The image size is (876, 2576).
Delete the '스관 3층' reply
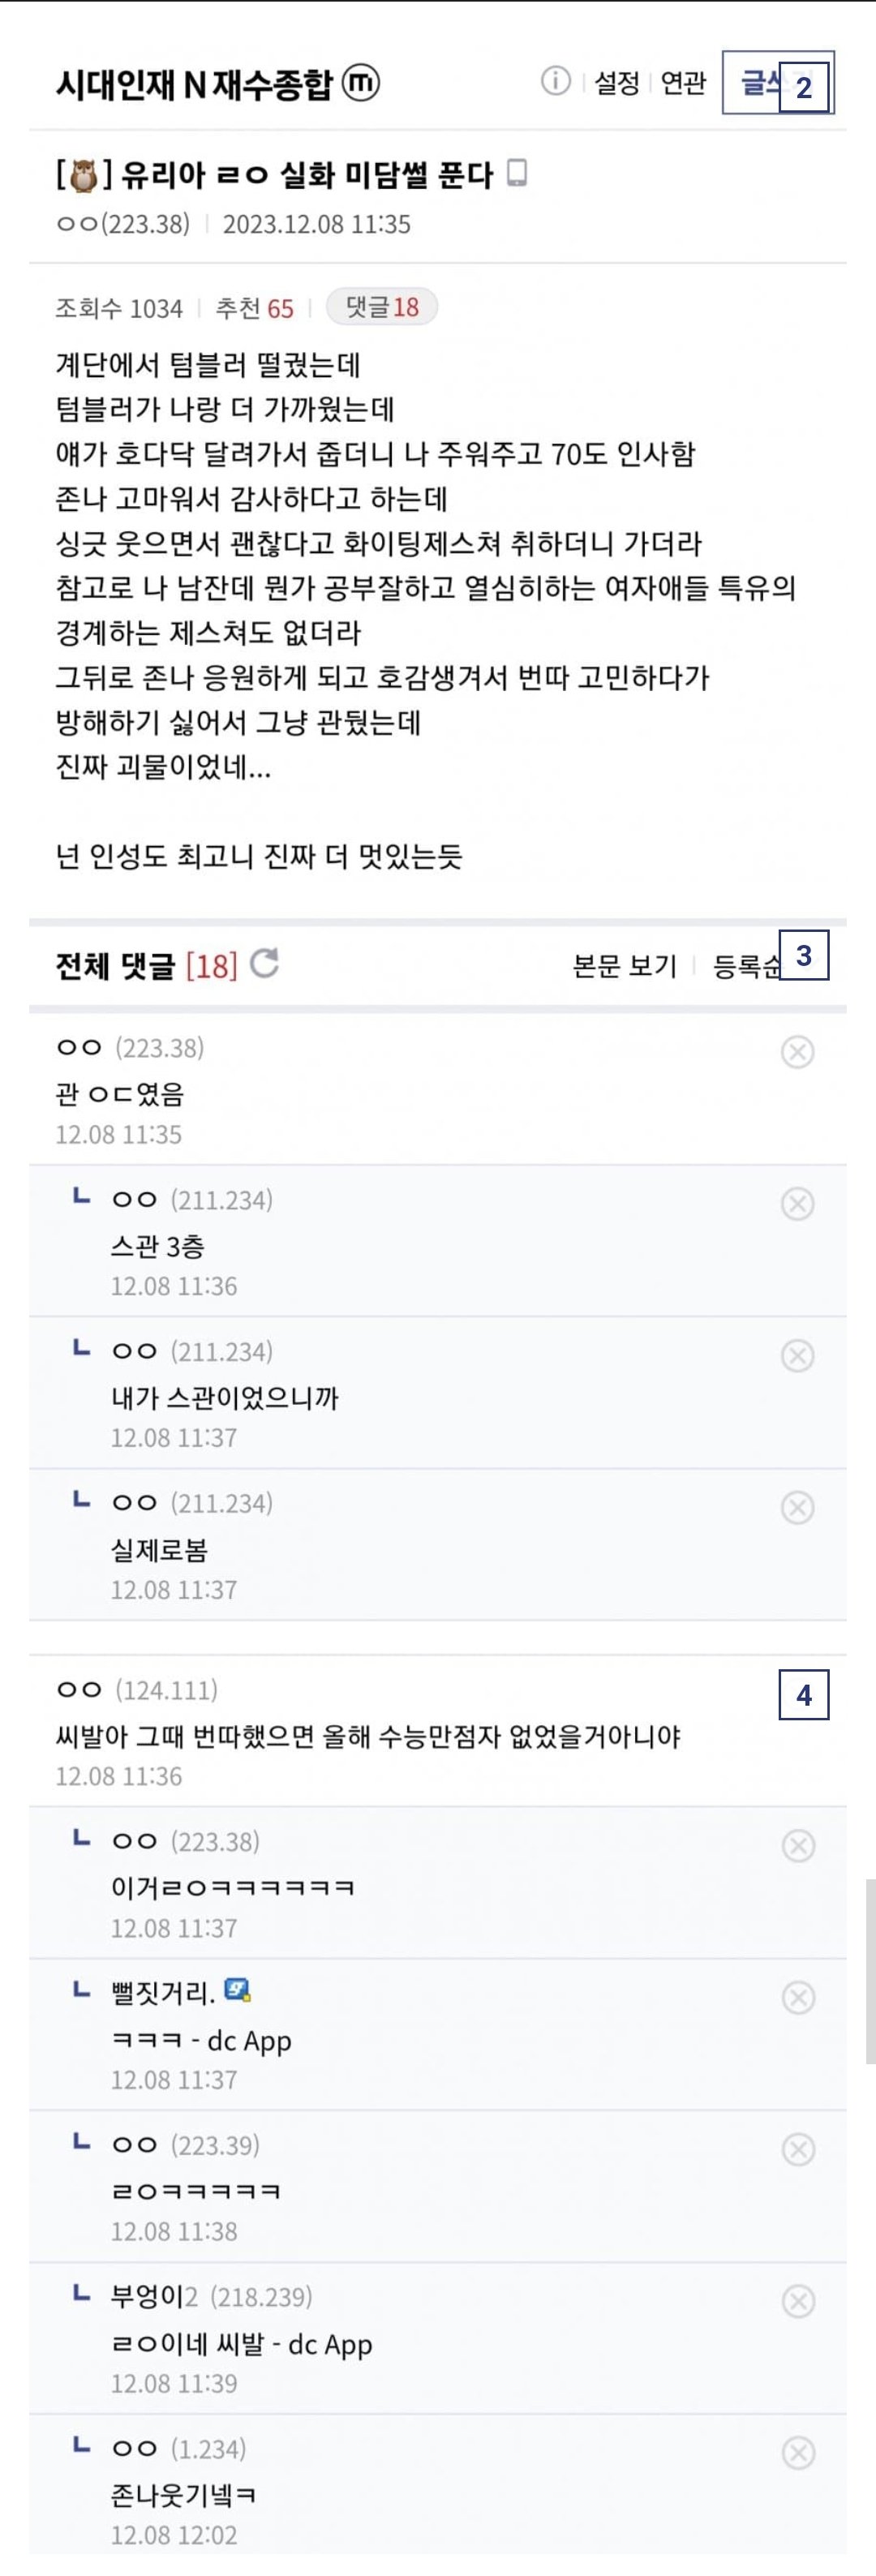click(x=797, y=1204)
